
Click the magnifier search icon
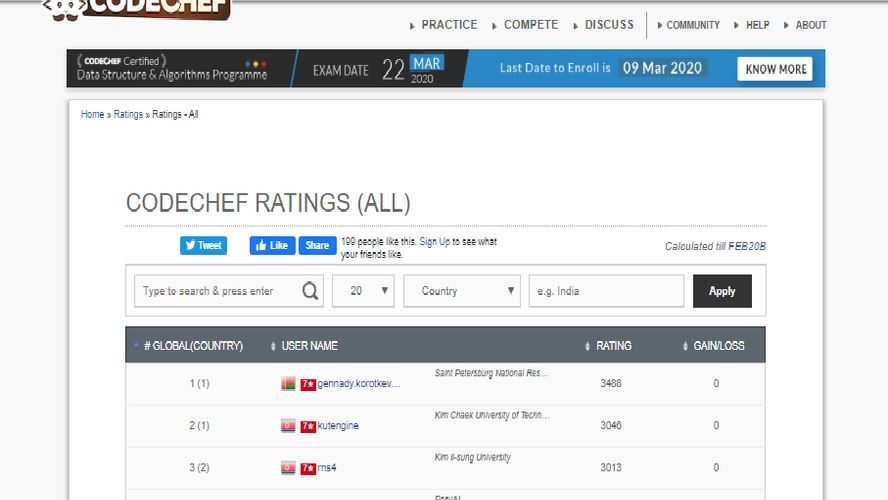coord(310,291)
